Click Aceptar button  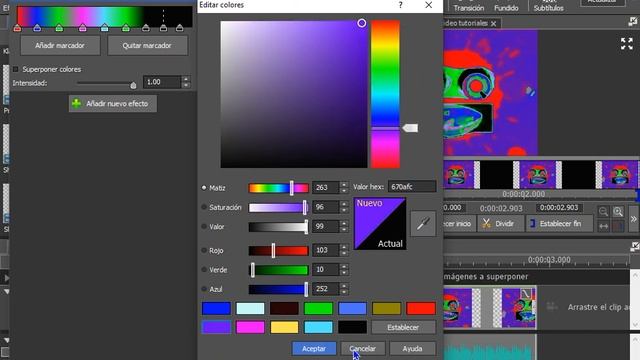314,349
